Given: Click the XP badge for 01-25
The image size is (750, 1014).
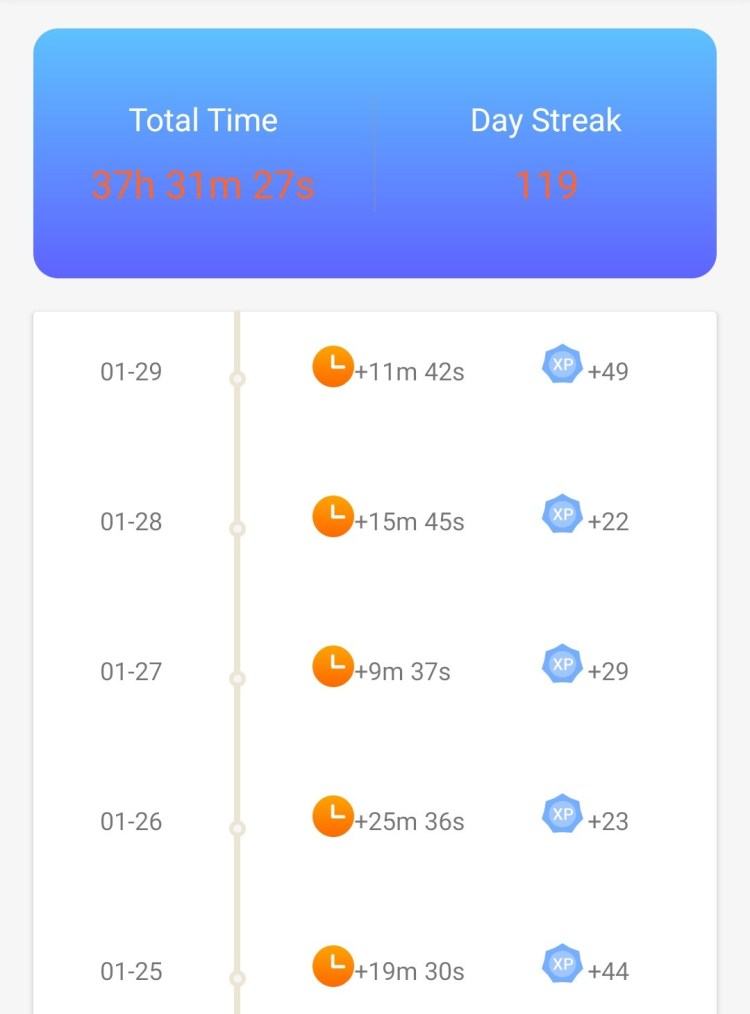Looking at the screenshot, I should (x=562, y=965).
